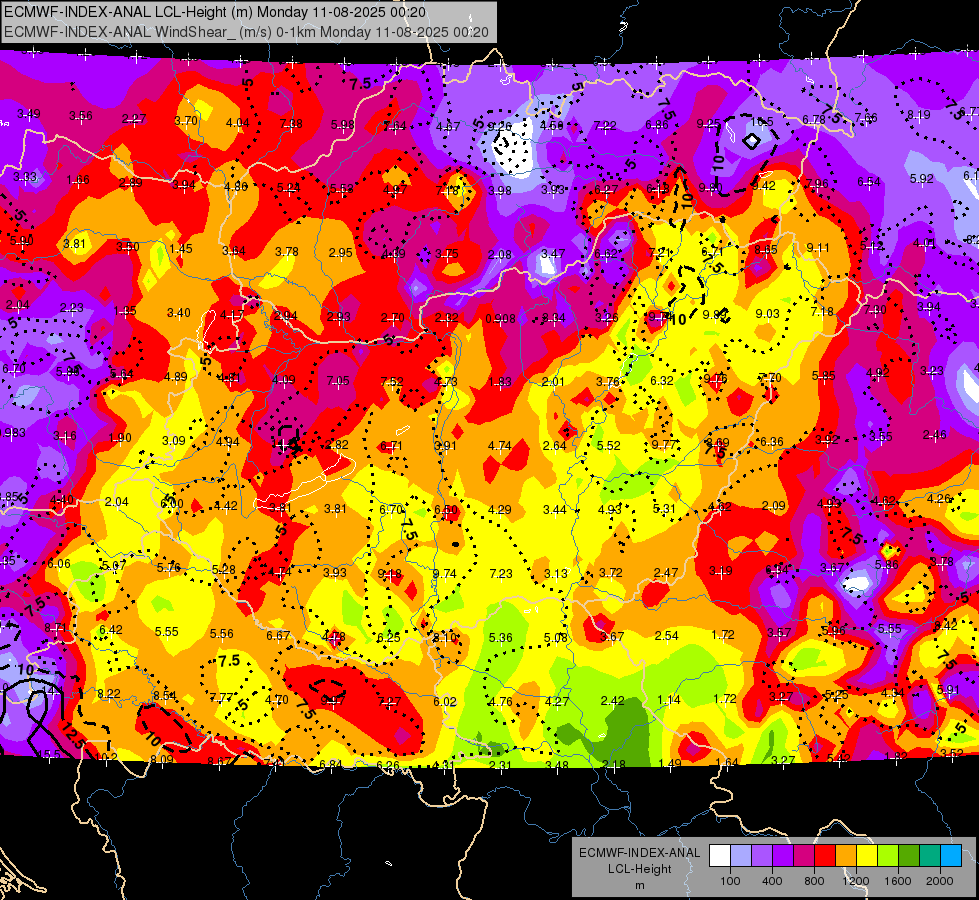
Task: Click the grid value 9.11 on the map
Action: 818,248
